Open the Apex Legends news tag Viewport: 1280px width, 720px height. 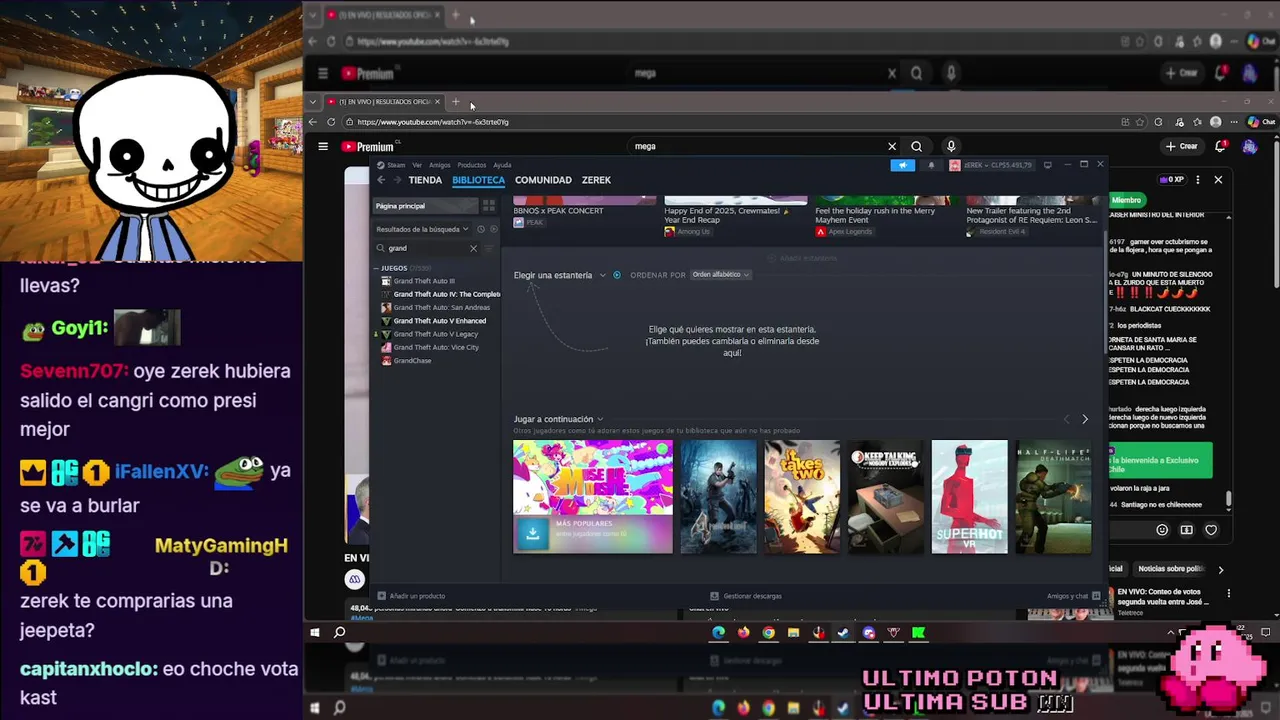[x=844, y=231]
